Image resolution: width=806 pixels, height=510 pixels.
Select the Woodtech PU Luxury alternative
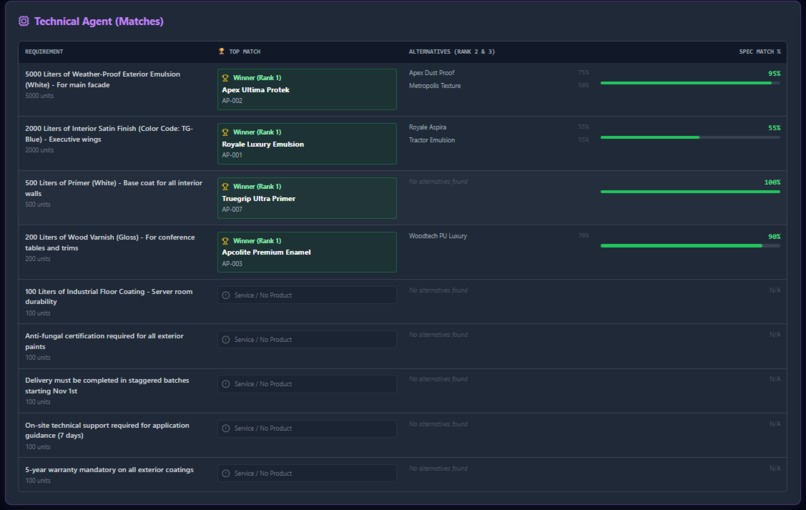(438, 236)
